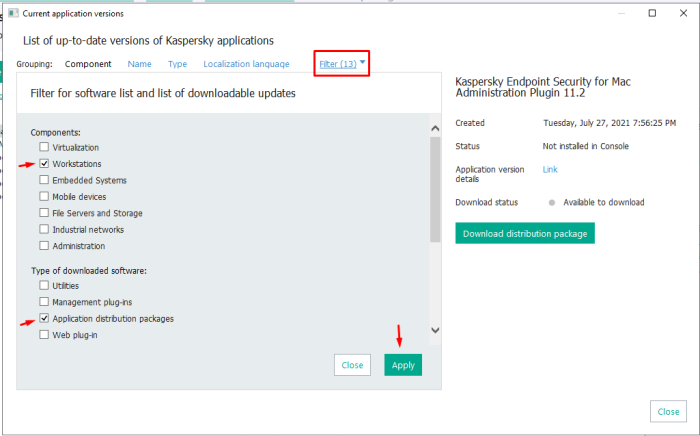Enable the Management plug-ins checkbox
Screen dimensions: 700x436
tap(44, 302)
